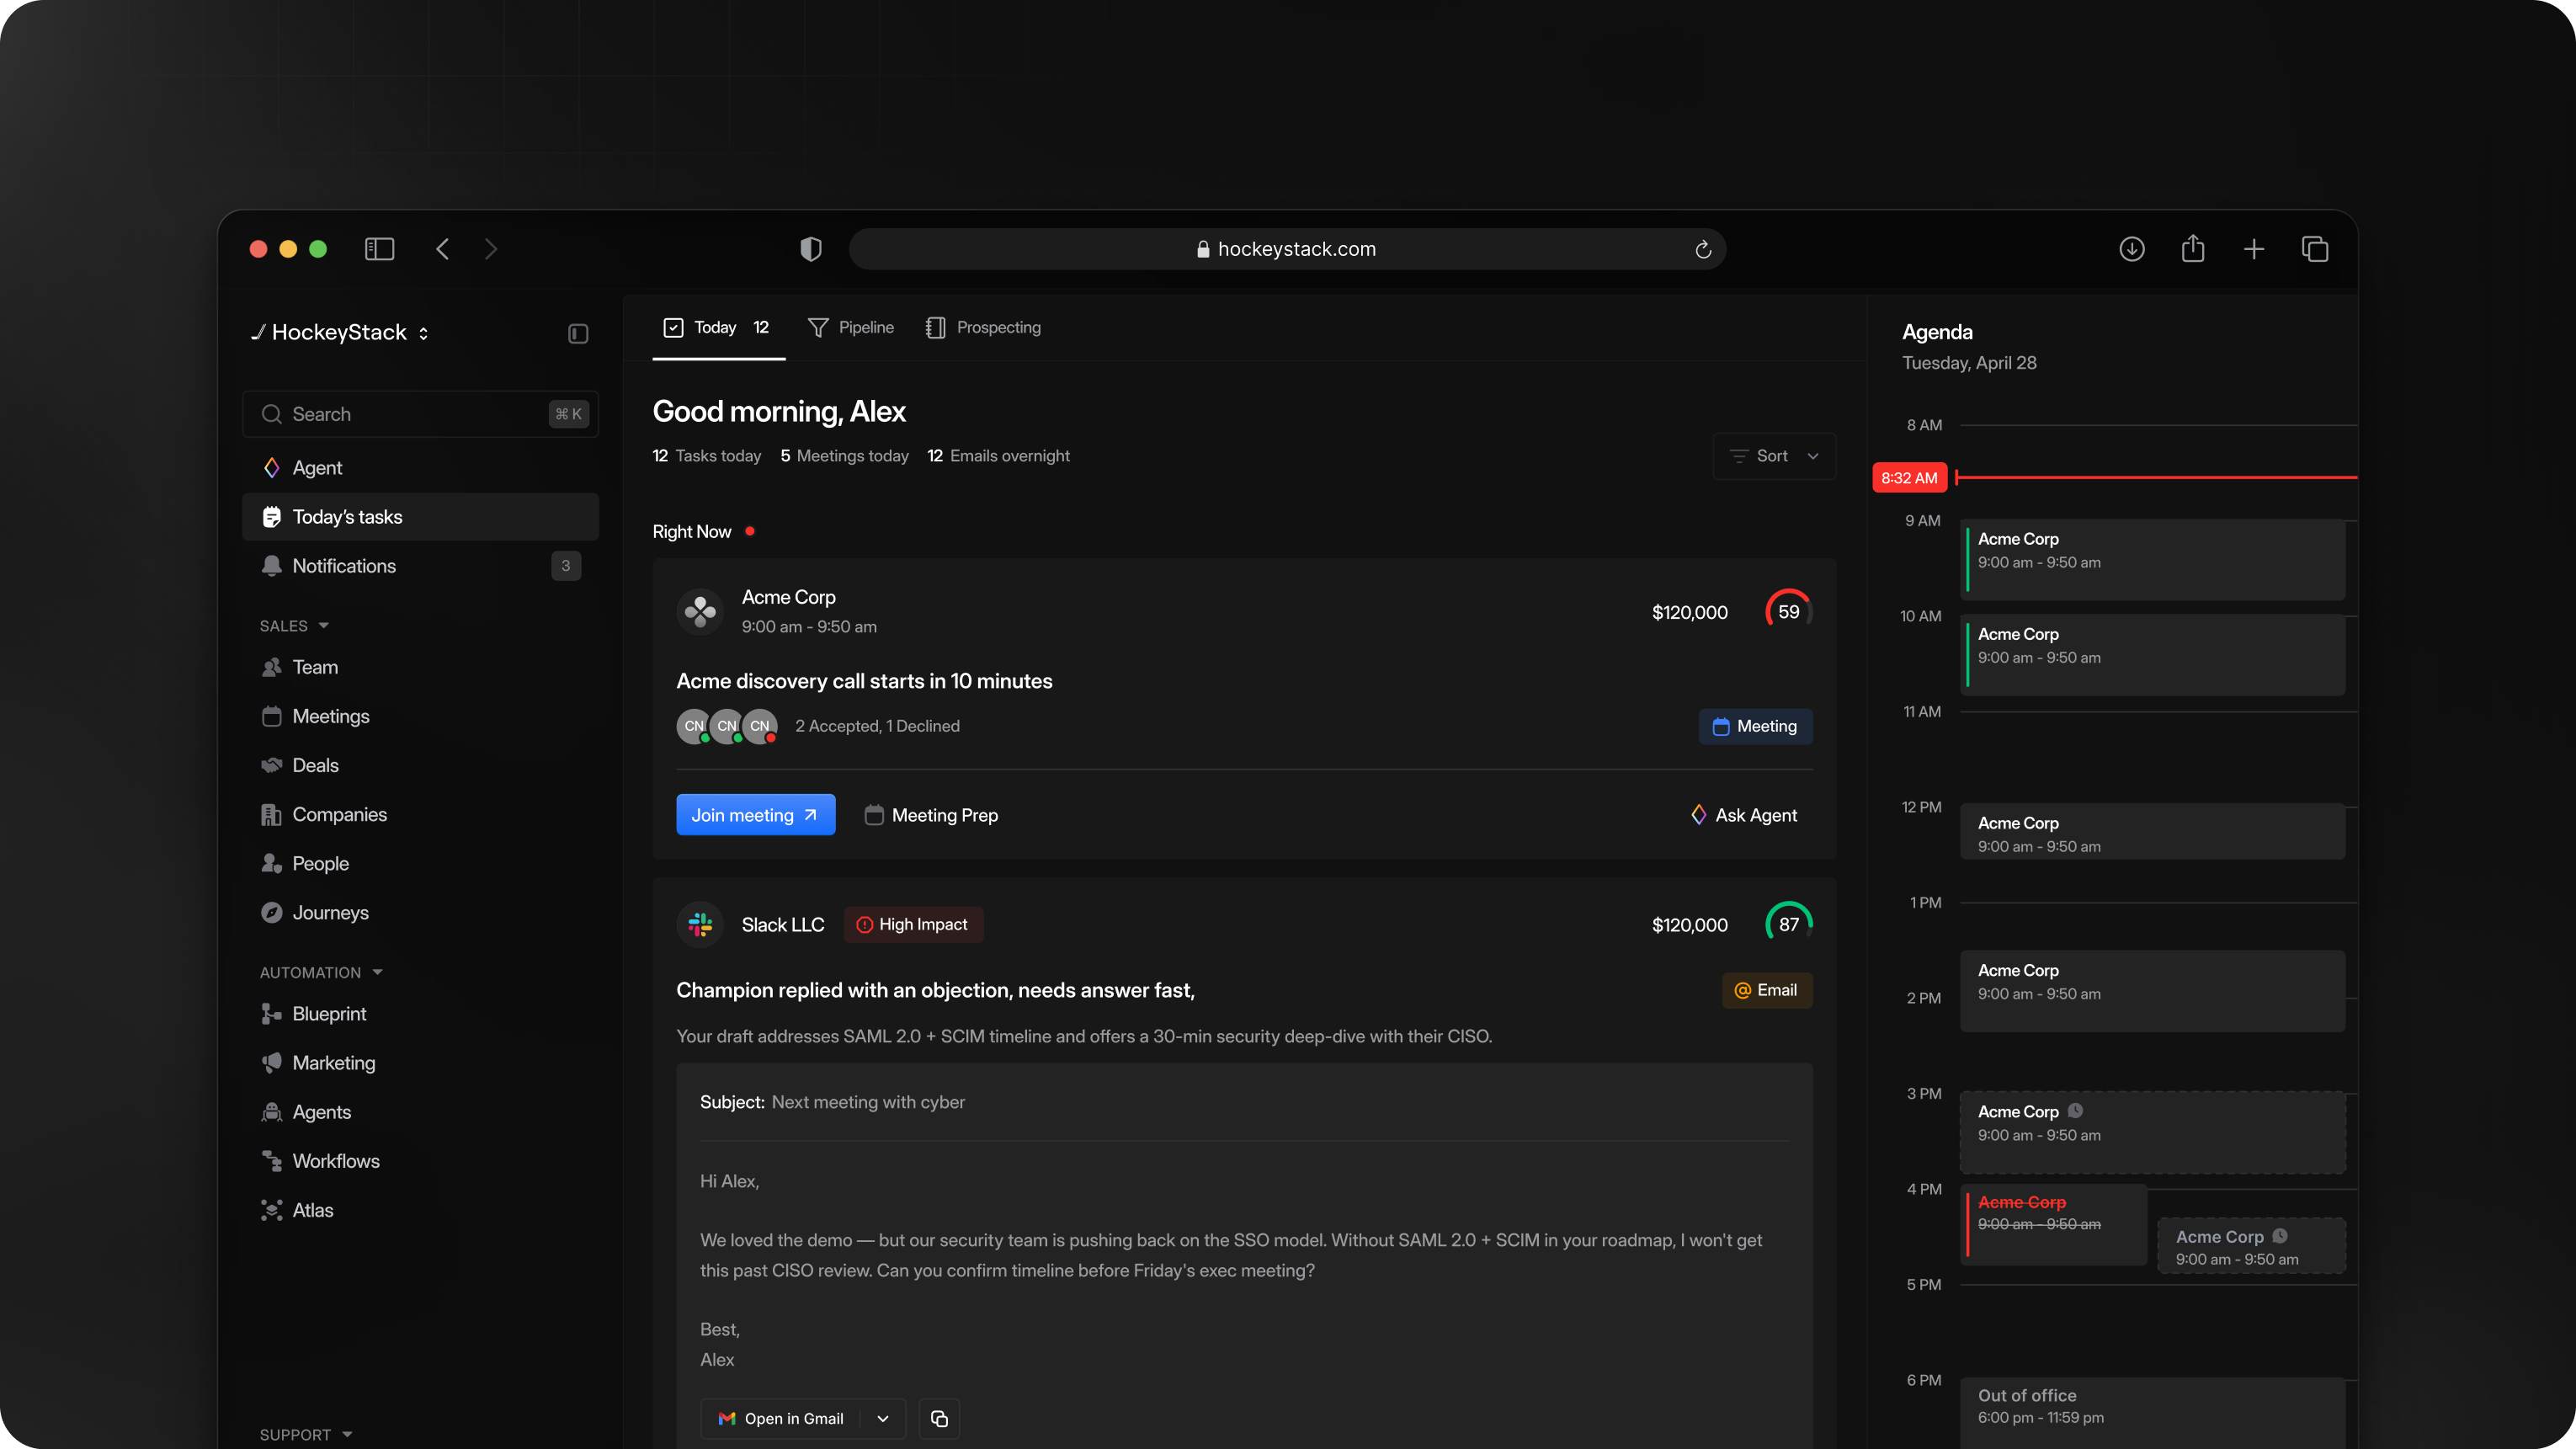Viewport: 2576px width, 1449px height.
Task: Open Workflows in sidebar
Action: (x=420, y=1161)
